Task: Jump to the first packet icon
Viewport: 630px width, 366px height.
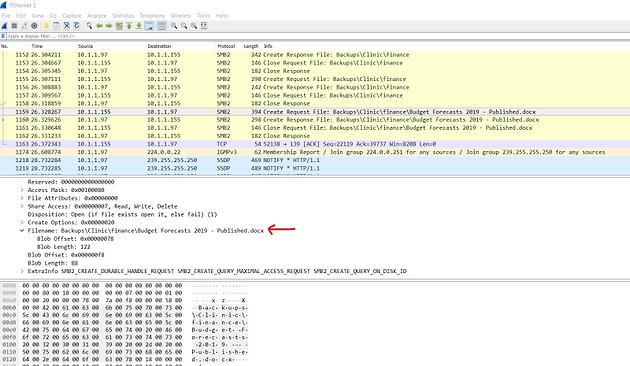Action: [129, 26]
